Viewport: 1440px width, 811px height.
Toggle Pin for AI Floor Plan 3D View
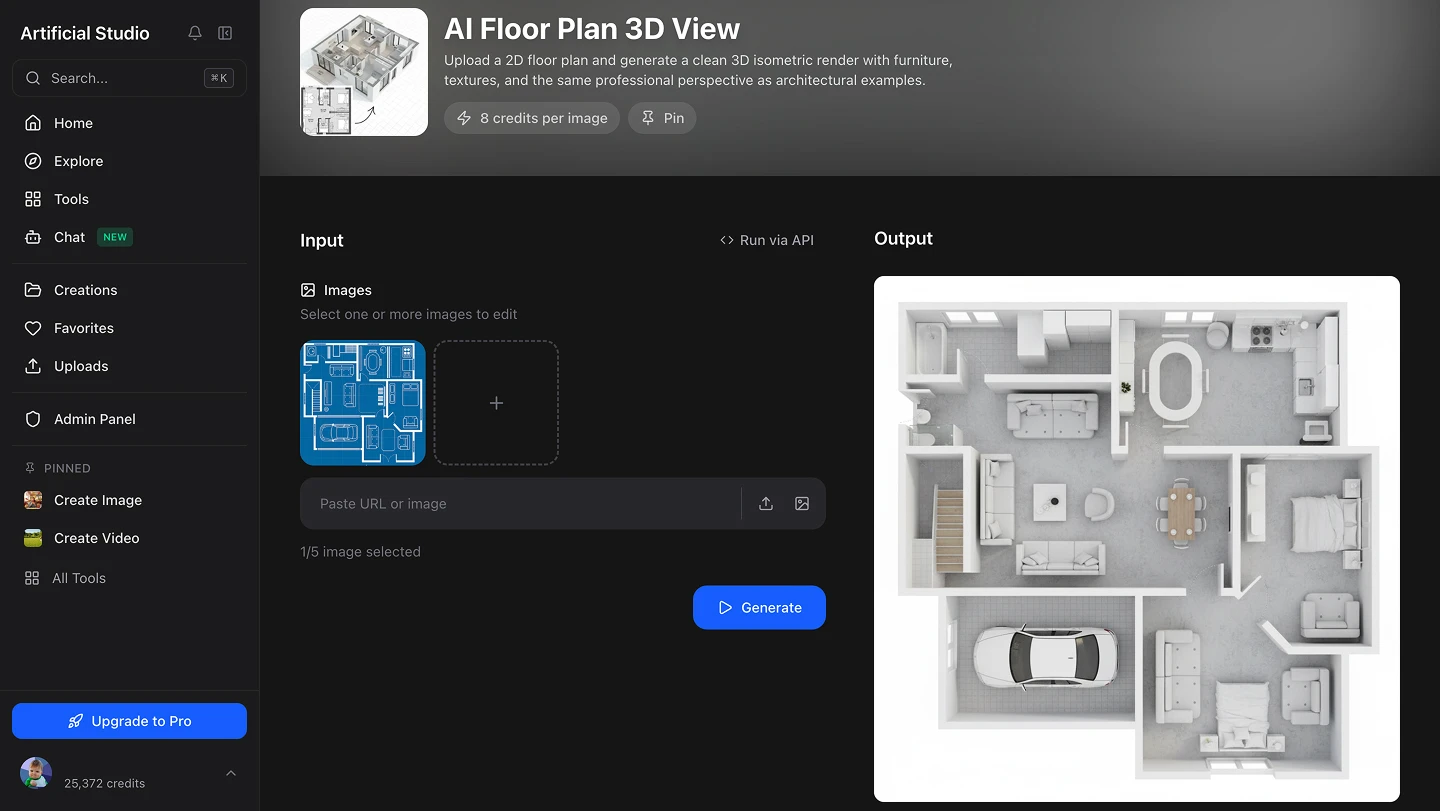[x=661, y=118]
